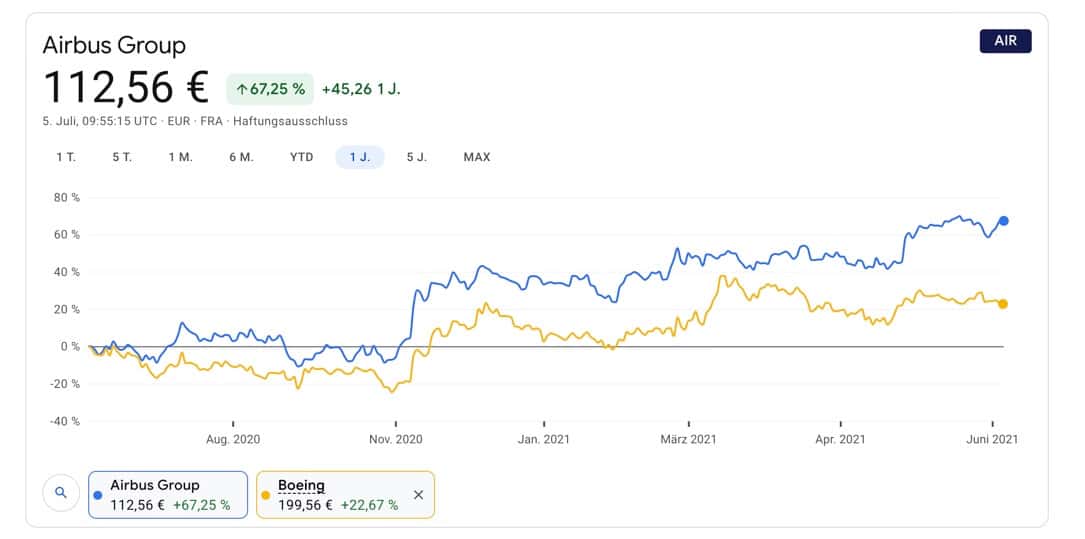The width and height of the screenshot is (1085, 539).
Task: Click the 0 % y-axis label
Action: pyautogui.click(x=69, y=347)
